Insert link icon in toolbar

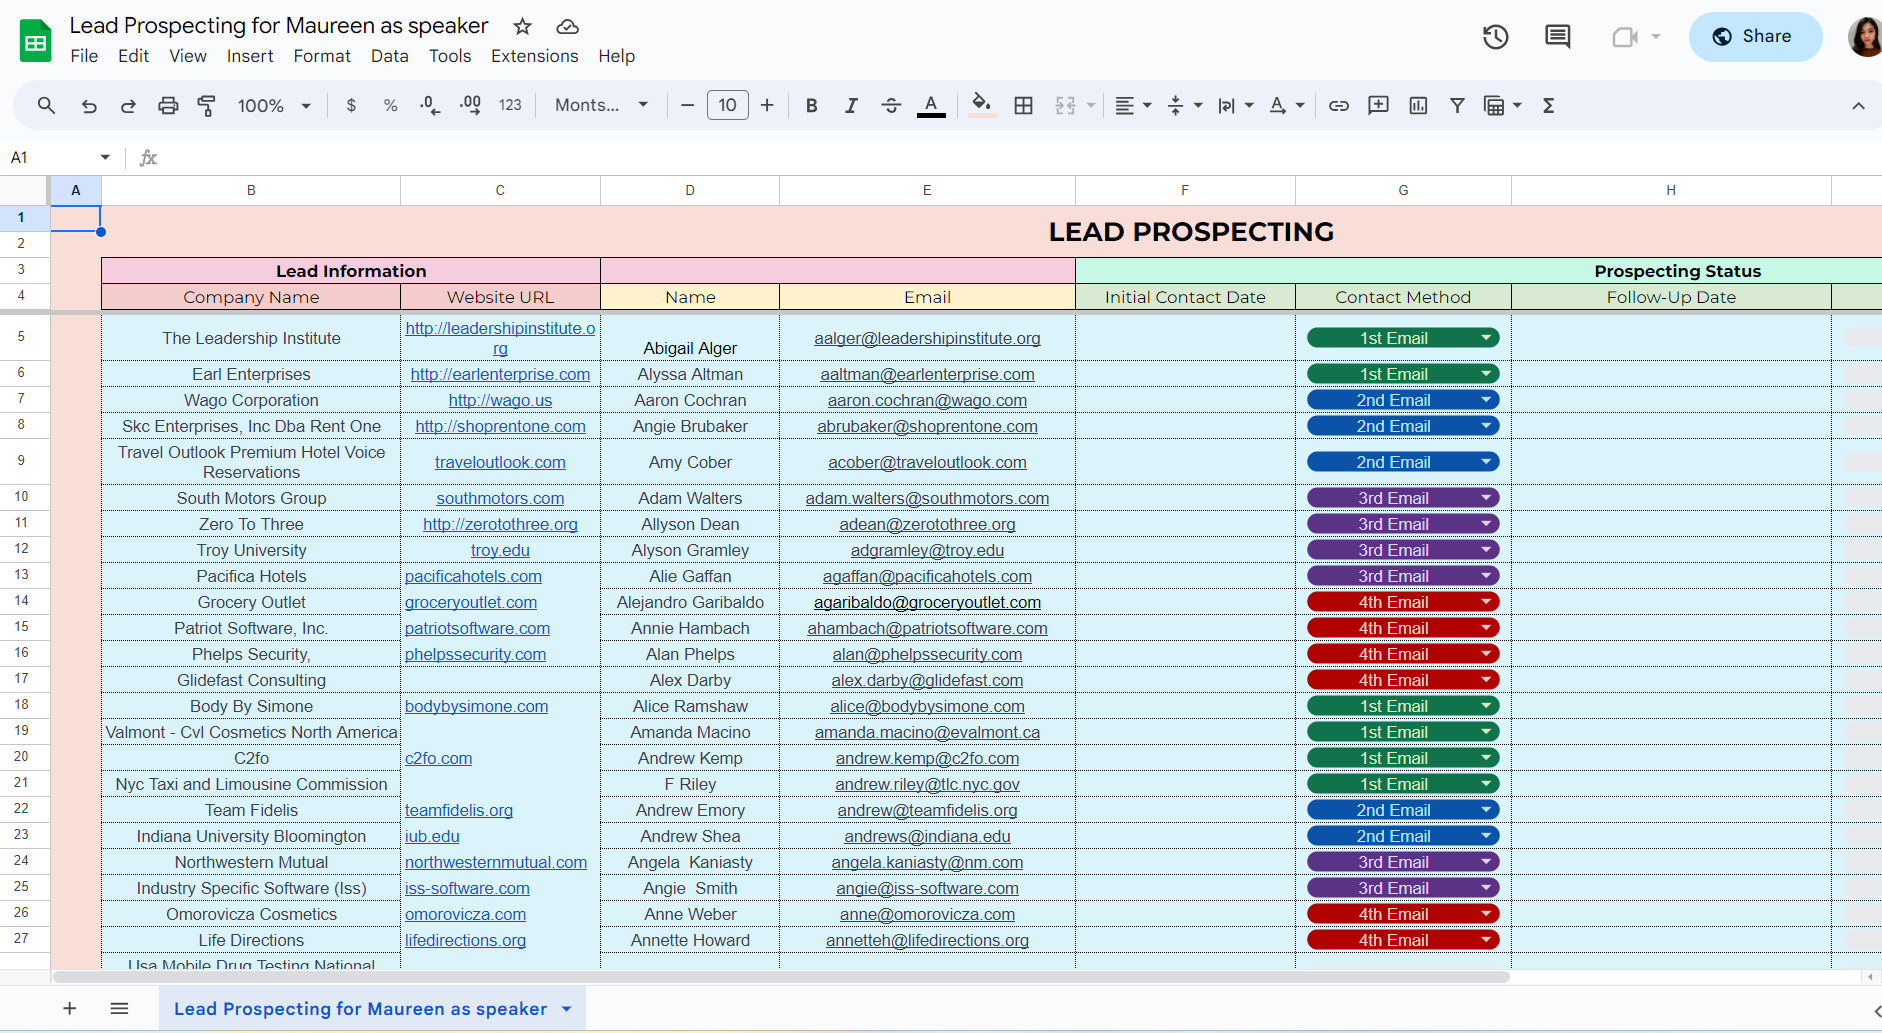coord(1339,105)
